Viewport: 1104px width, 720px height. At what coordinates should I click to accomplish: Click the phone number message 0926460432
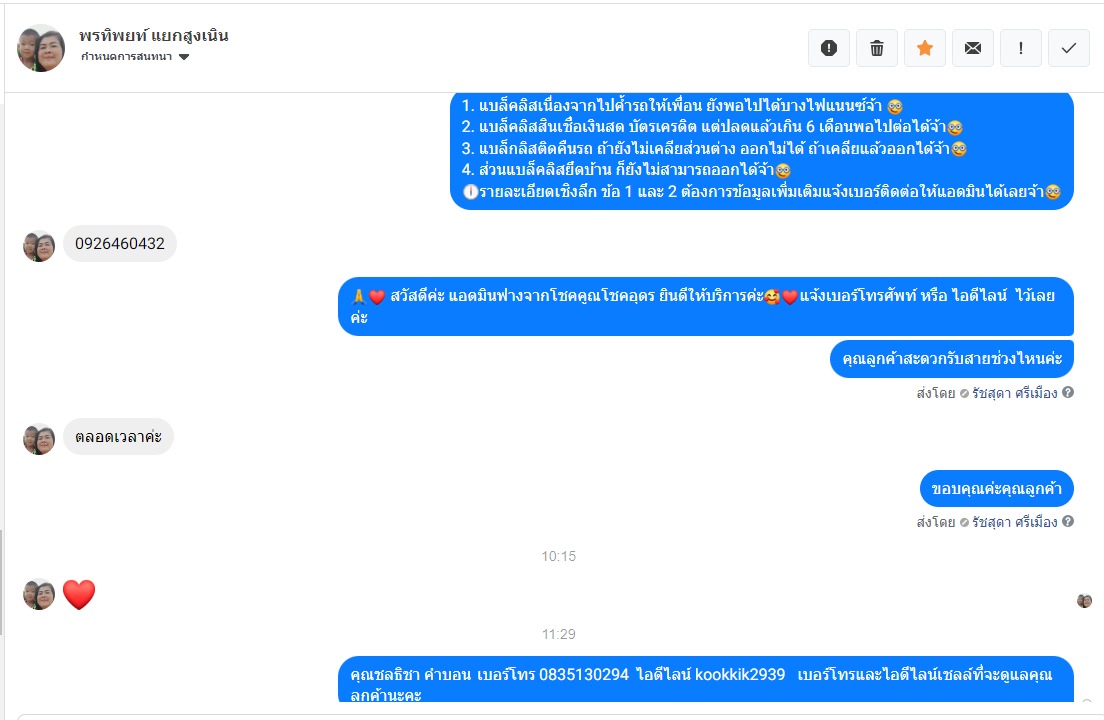(x=120, y=244)
